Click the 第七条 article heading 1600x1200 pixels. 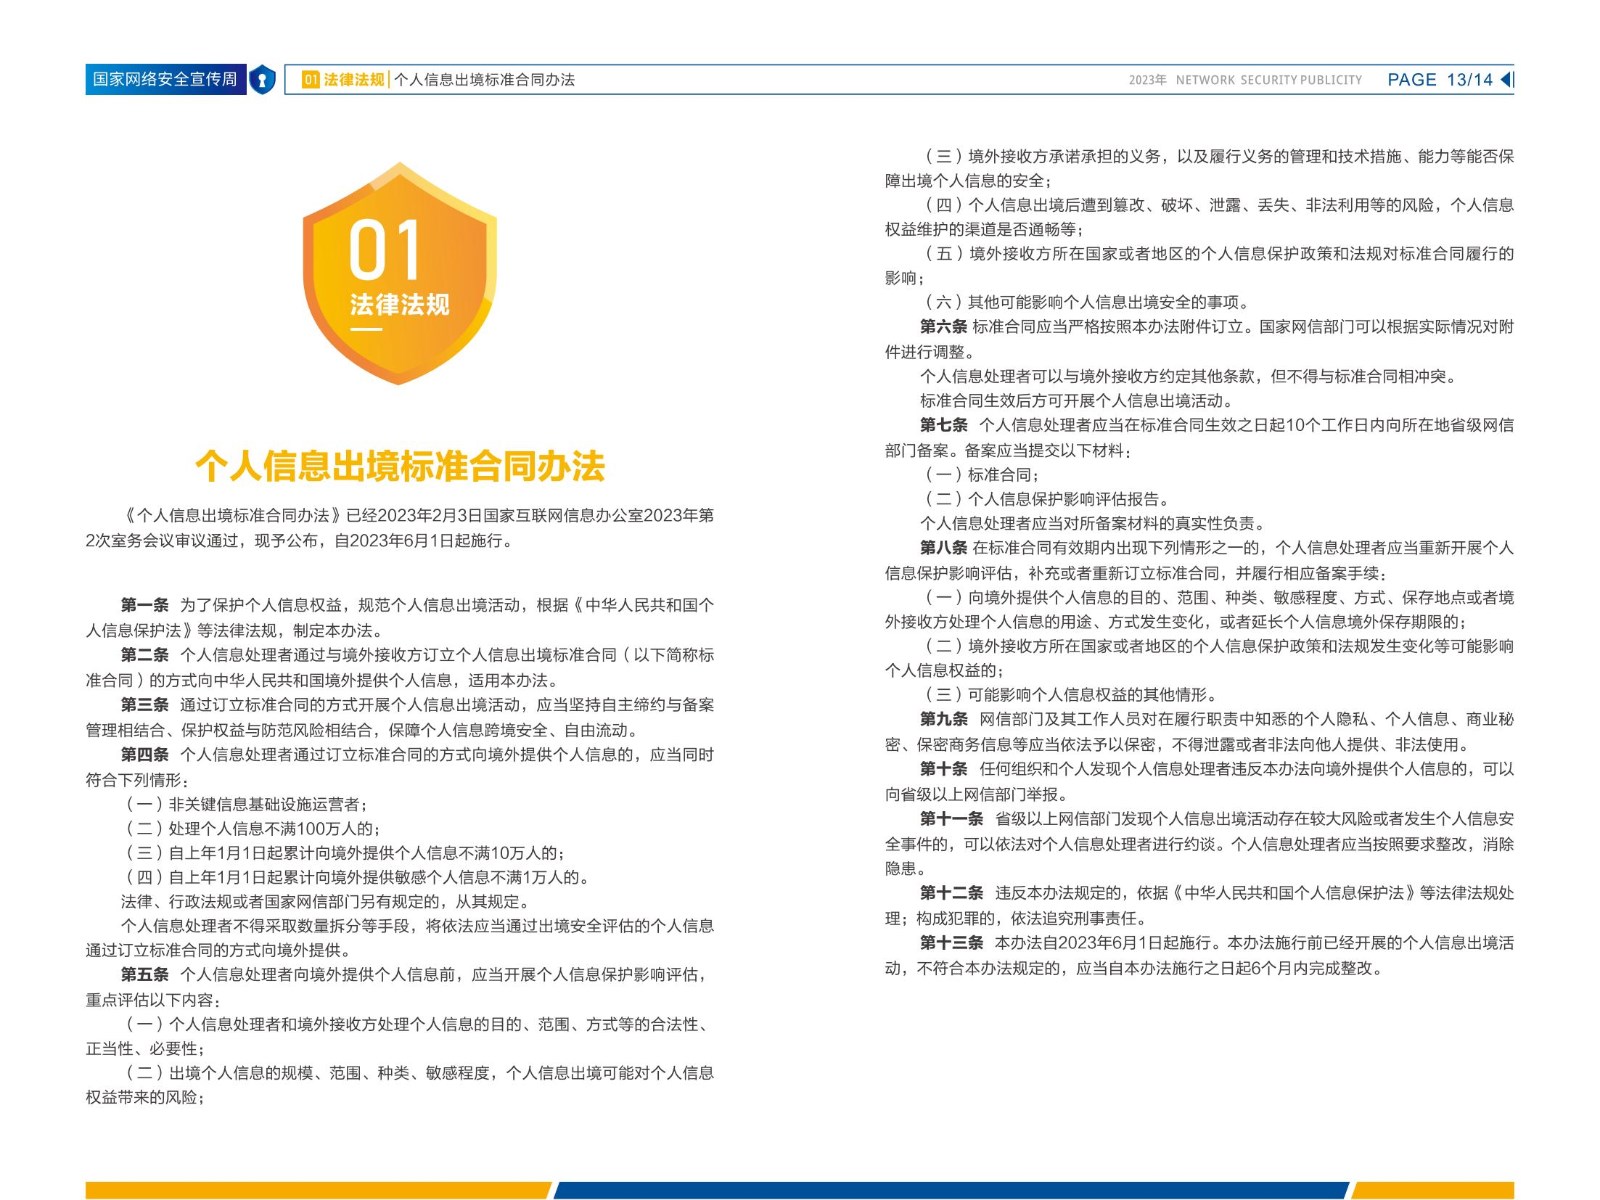(943, 425)
